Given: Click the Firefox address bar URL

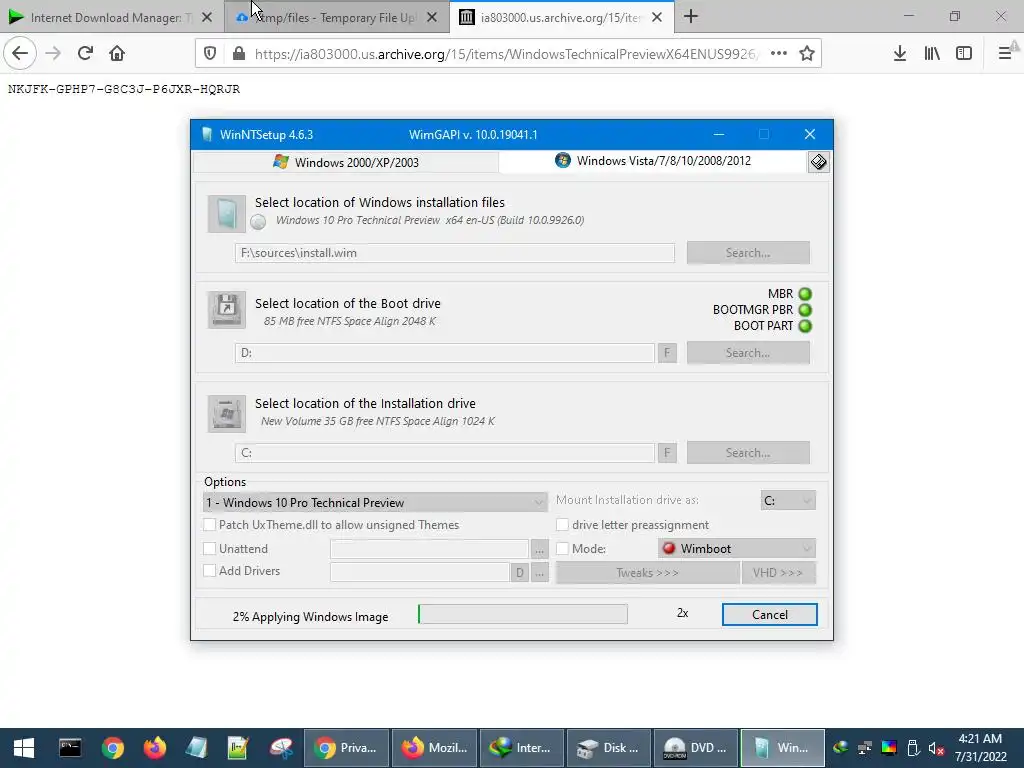Looking at the screenshot, I should tap(506, 54).
